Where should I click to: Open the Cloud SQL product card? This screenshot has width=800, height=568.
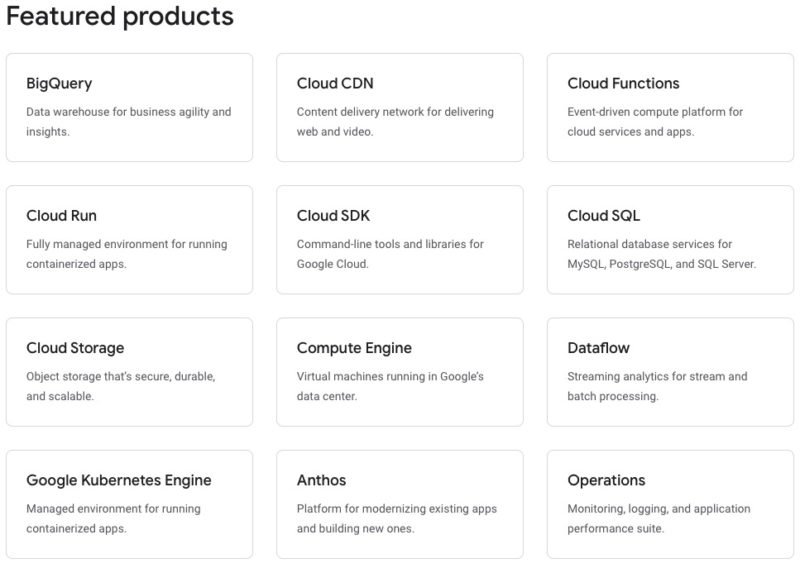click(670, 239)
